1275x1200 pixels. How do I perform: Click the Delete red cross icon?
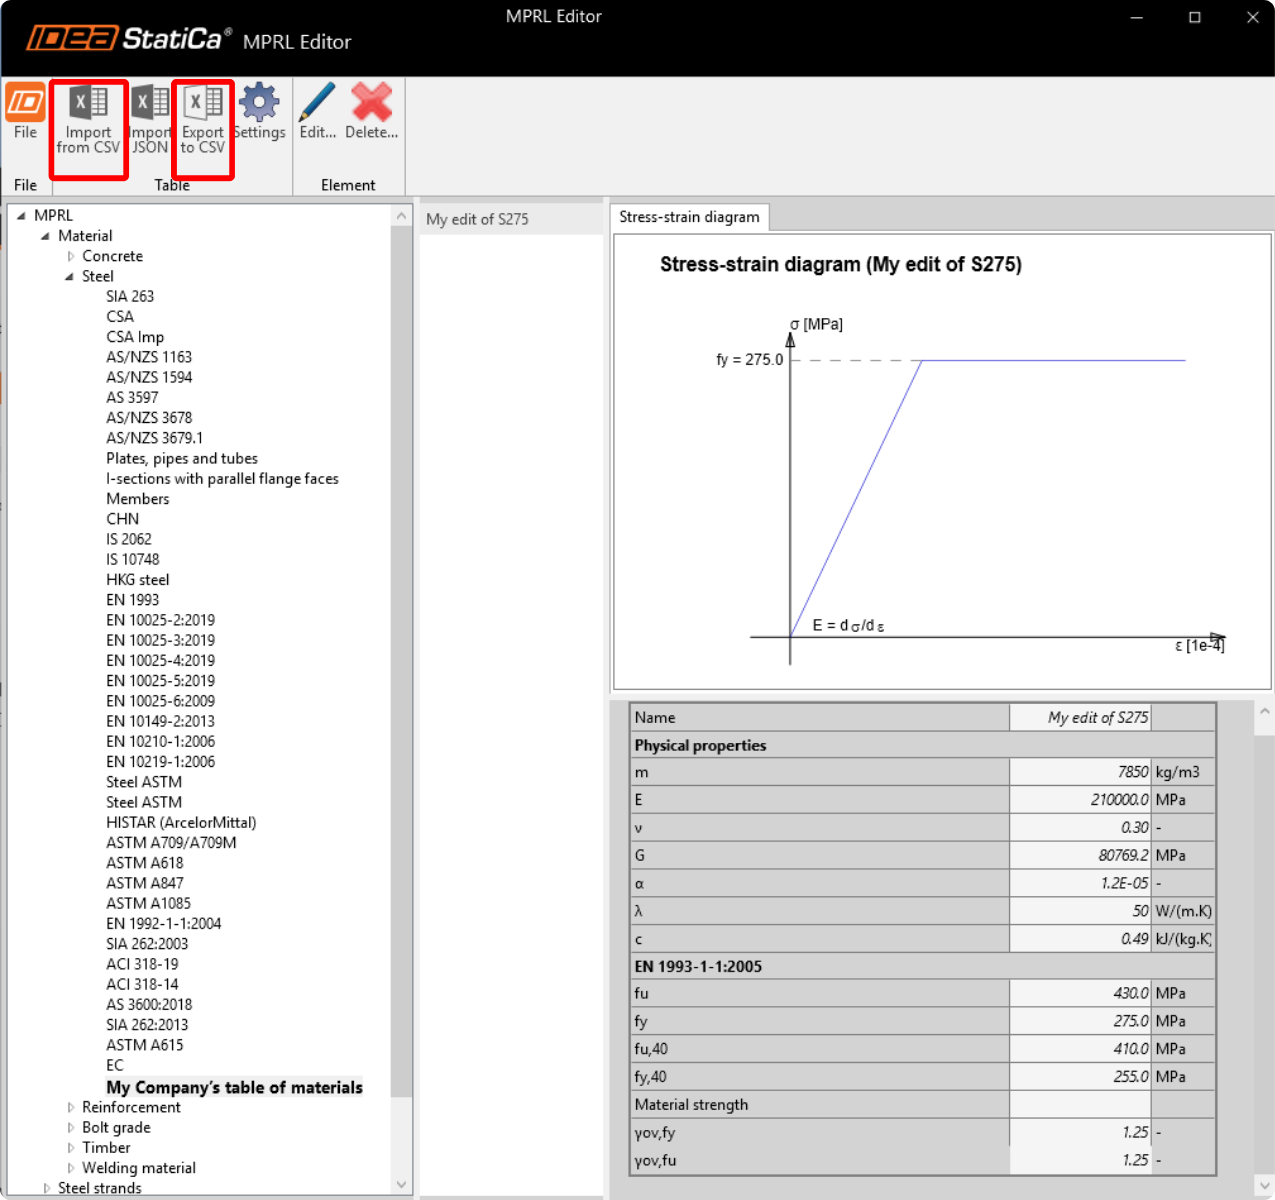click(371, 102)
